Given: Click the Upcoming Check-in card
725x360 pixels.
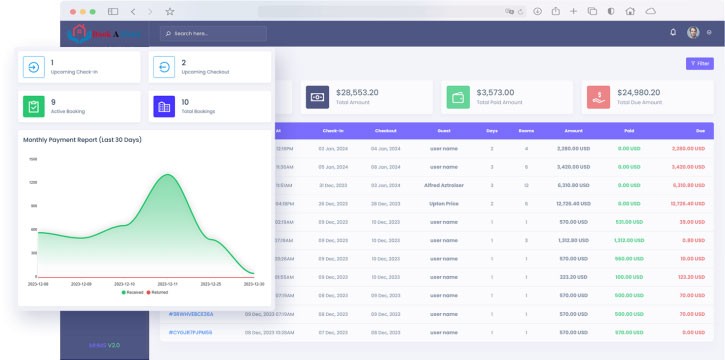Looking at the screenshot, I should pos(79,67).
